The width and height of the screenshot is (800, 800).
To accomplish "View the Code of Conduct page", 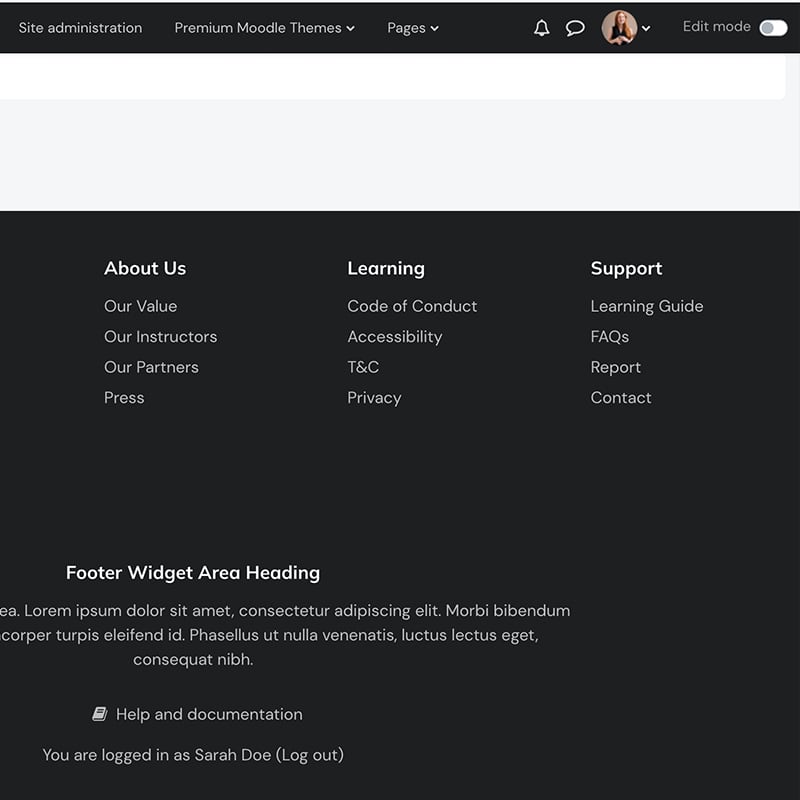I will point(412,306).
